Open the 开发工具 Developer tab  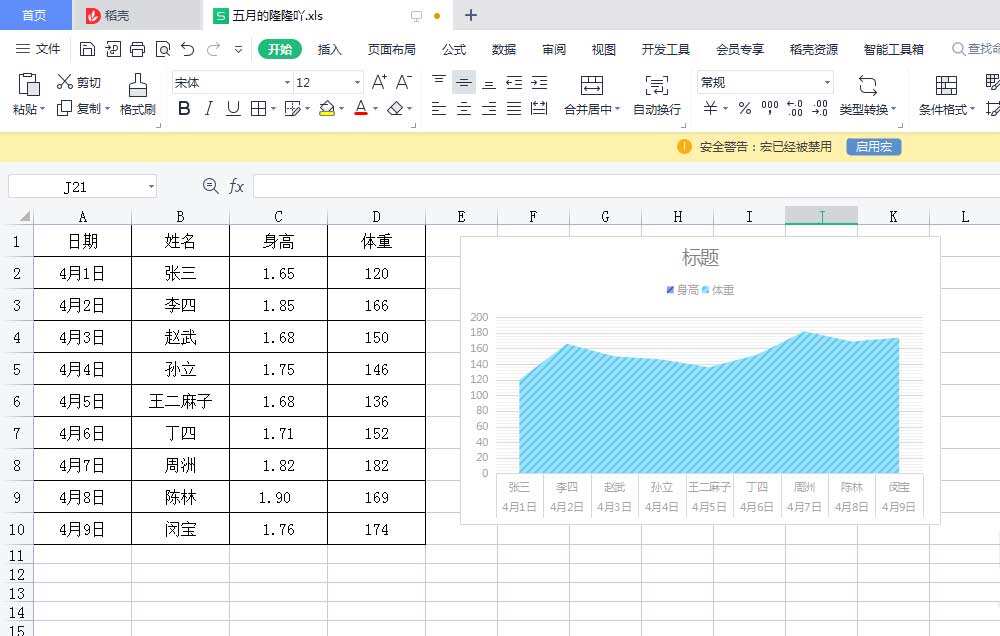point(665,49)
